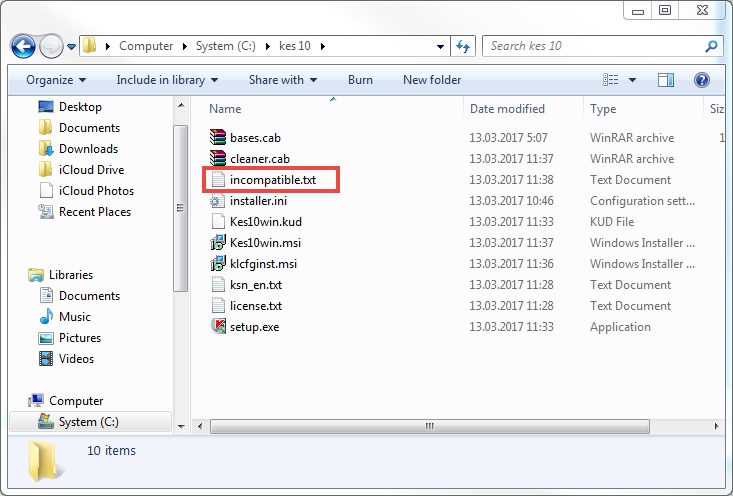Open the address bar history dropdown

(440, 46)
